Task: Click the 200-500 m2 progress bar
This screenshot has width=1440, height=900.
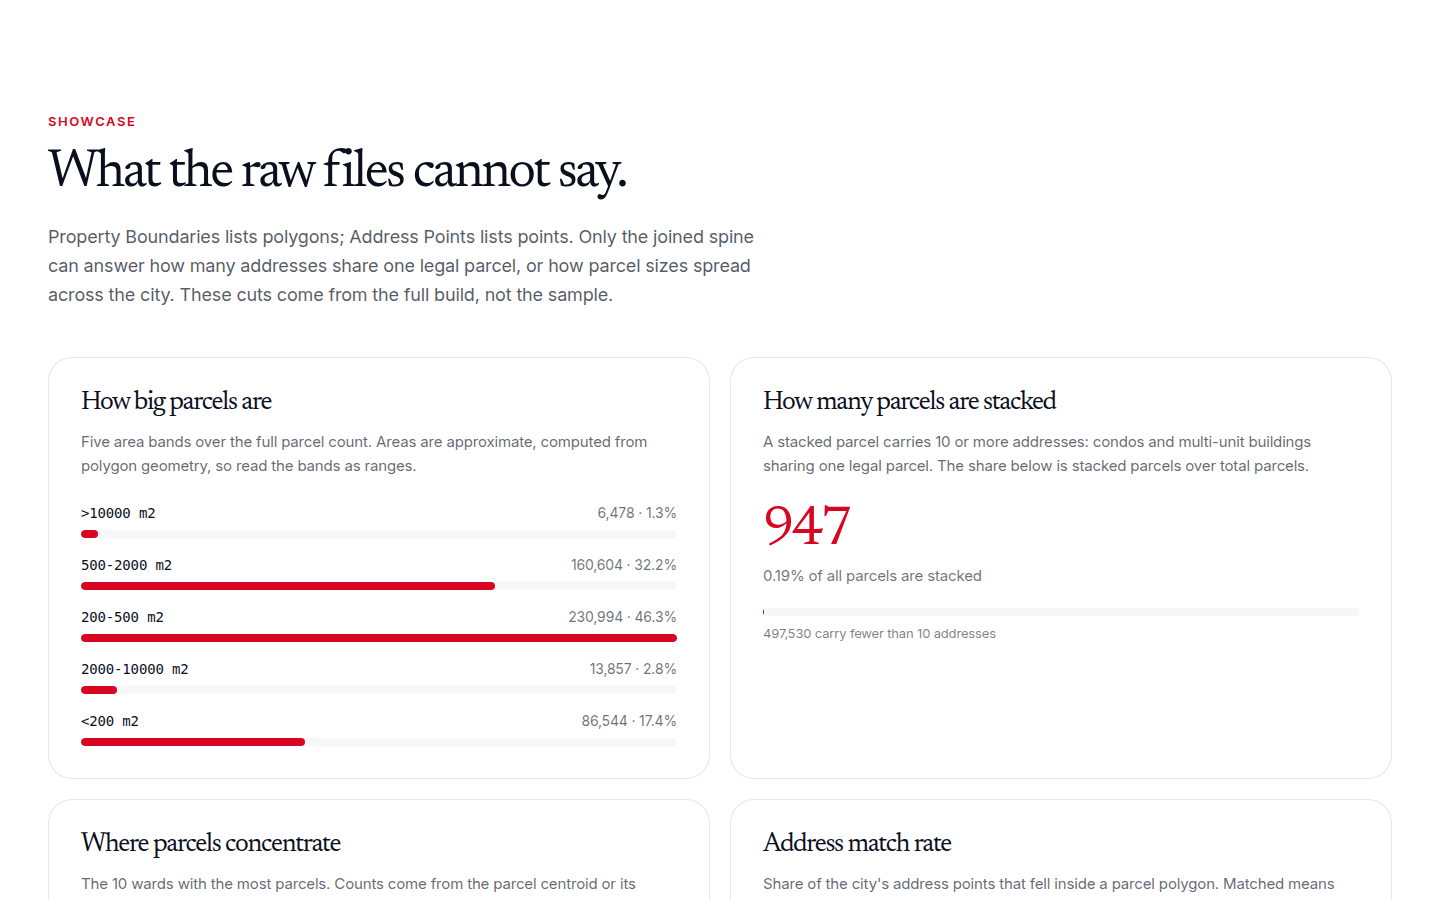Action: [x=379, y=638]
